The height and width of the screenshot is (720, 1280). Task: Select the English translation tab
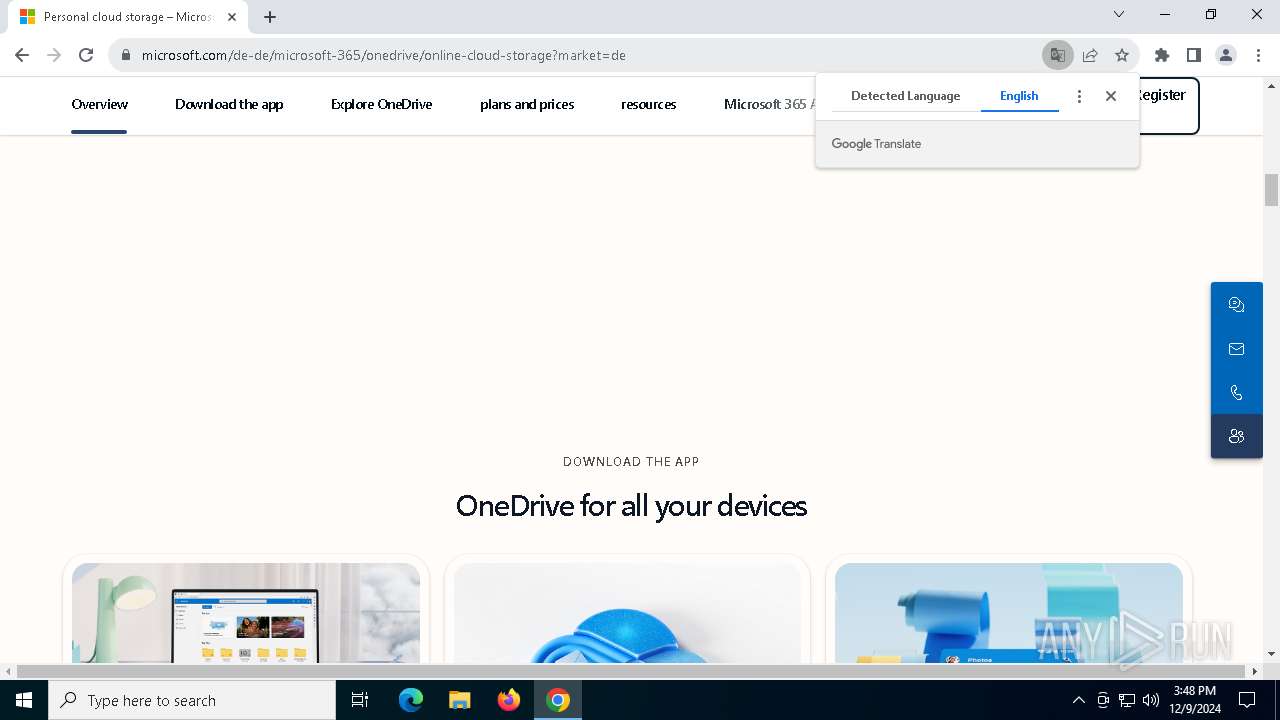(x=1019, y=96)
